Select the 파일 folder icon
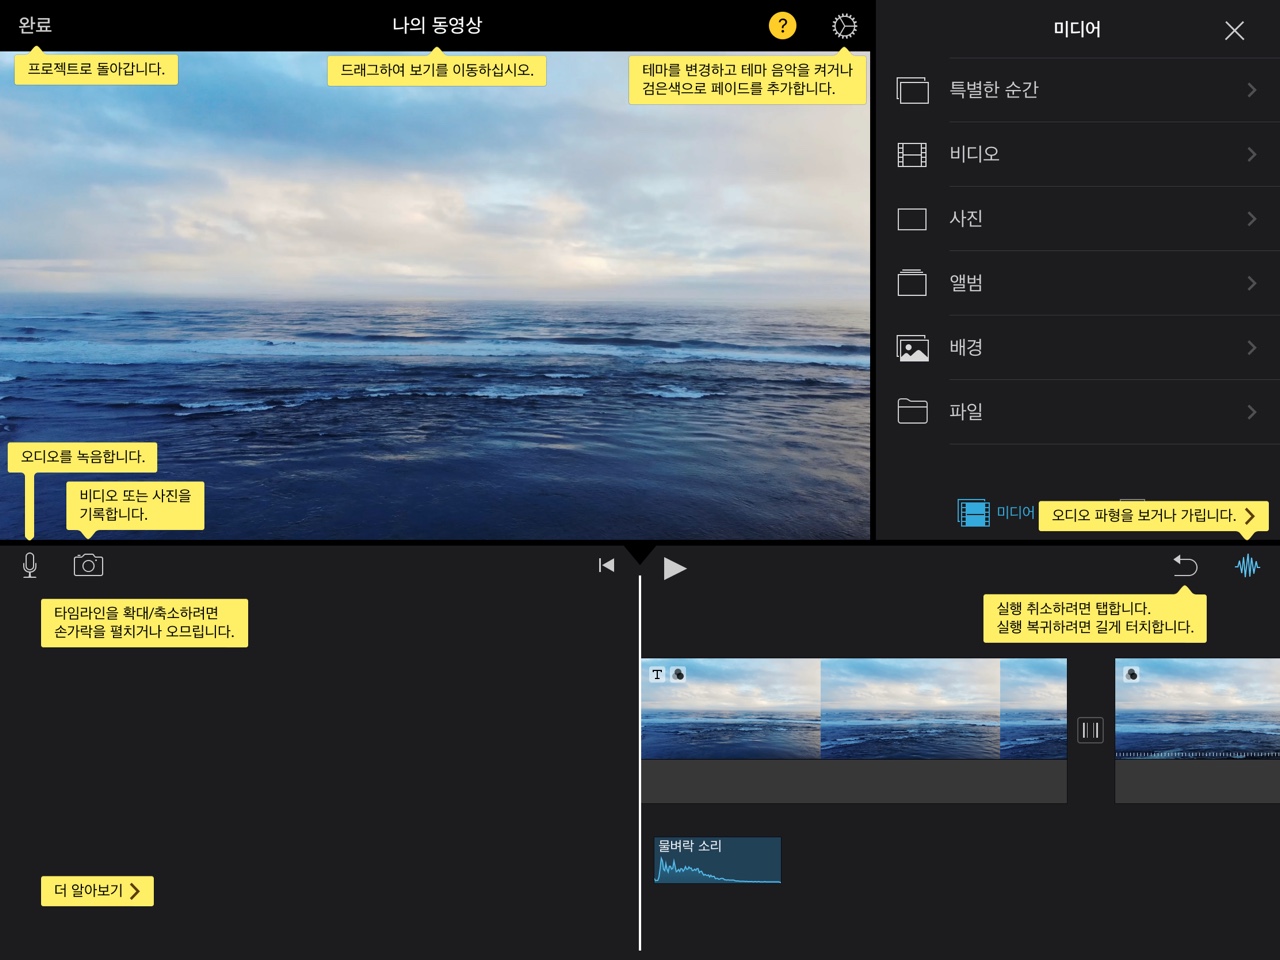The image size is (1280, 960). point(912,411)
